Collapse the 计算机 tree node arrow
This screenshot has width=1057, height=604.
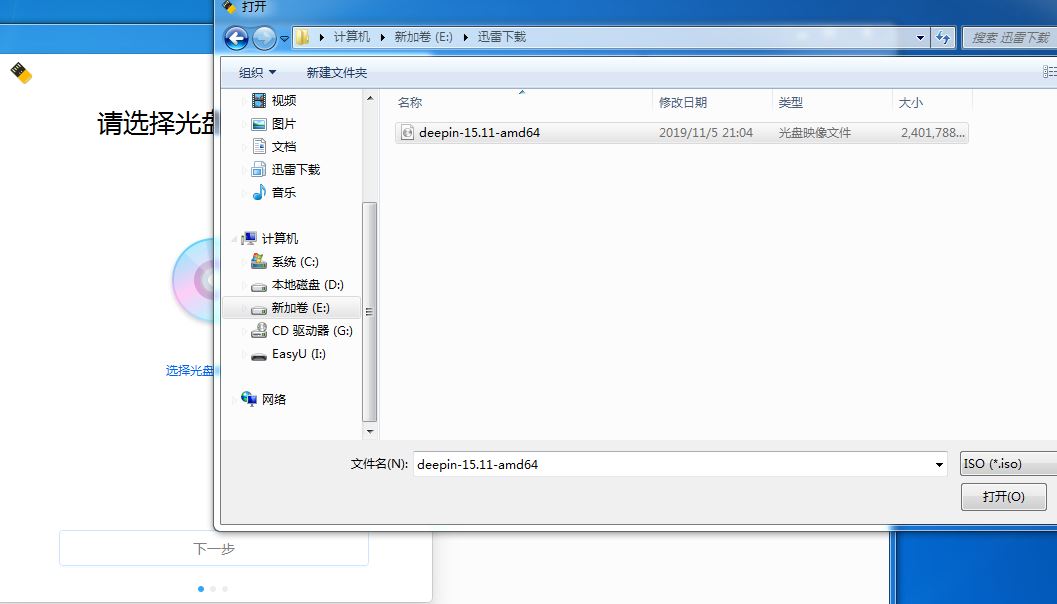[x=235, y=239]
